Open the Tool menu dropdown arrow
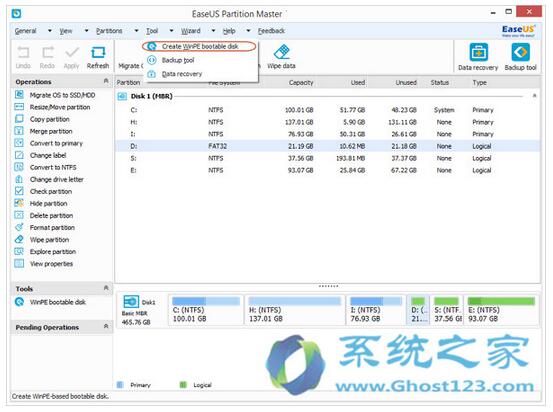 (x=171, y=31)
